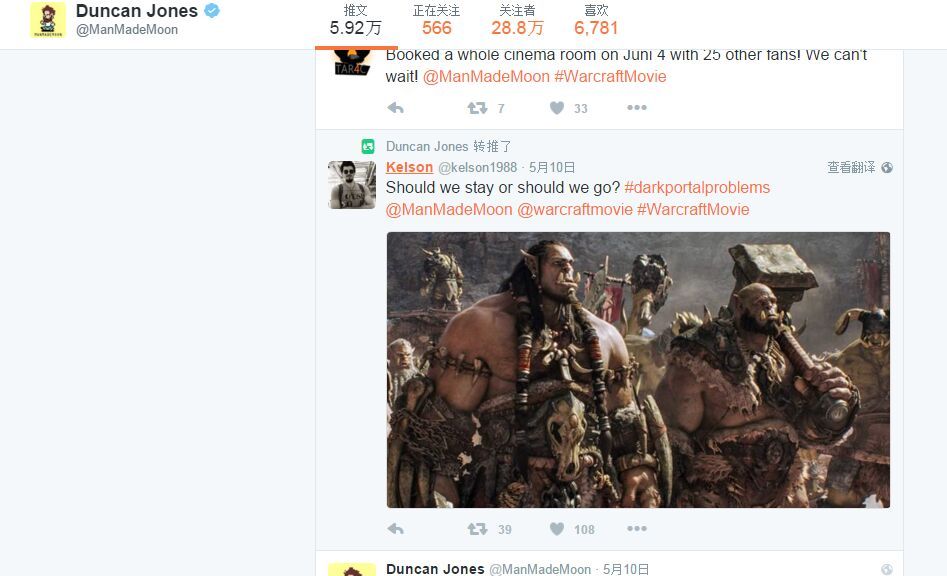The image size is (947, 576).
Task: Retweet the cinema room booking tweet
Action: (478, 108)
